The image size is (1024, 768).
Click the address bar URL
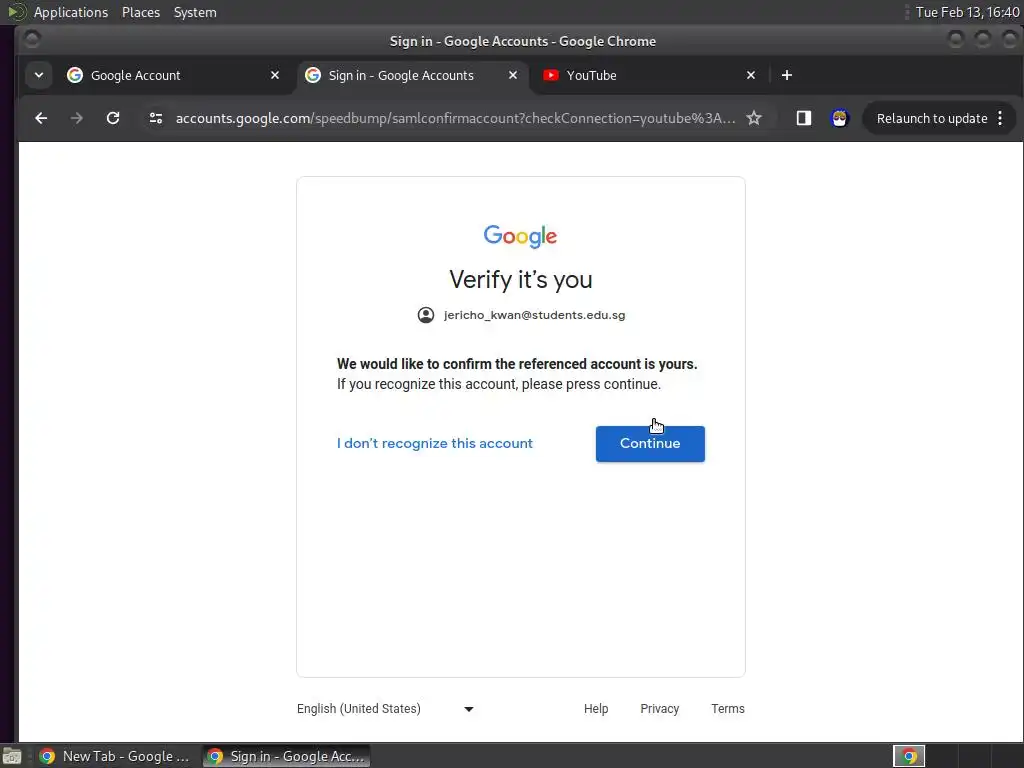(x=455, y=118)
